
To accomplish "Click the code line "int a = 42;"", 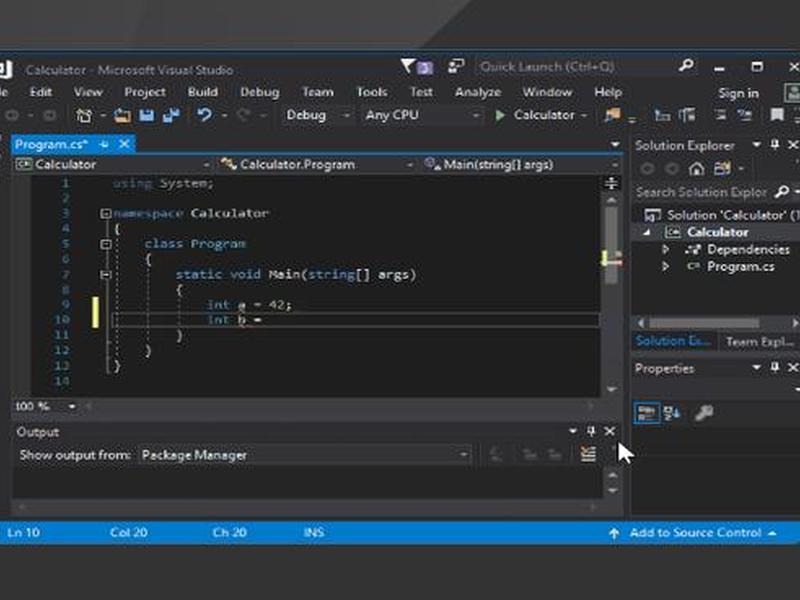I will click(249, 305).
